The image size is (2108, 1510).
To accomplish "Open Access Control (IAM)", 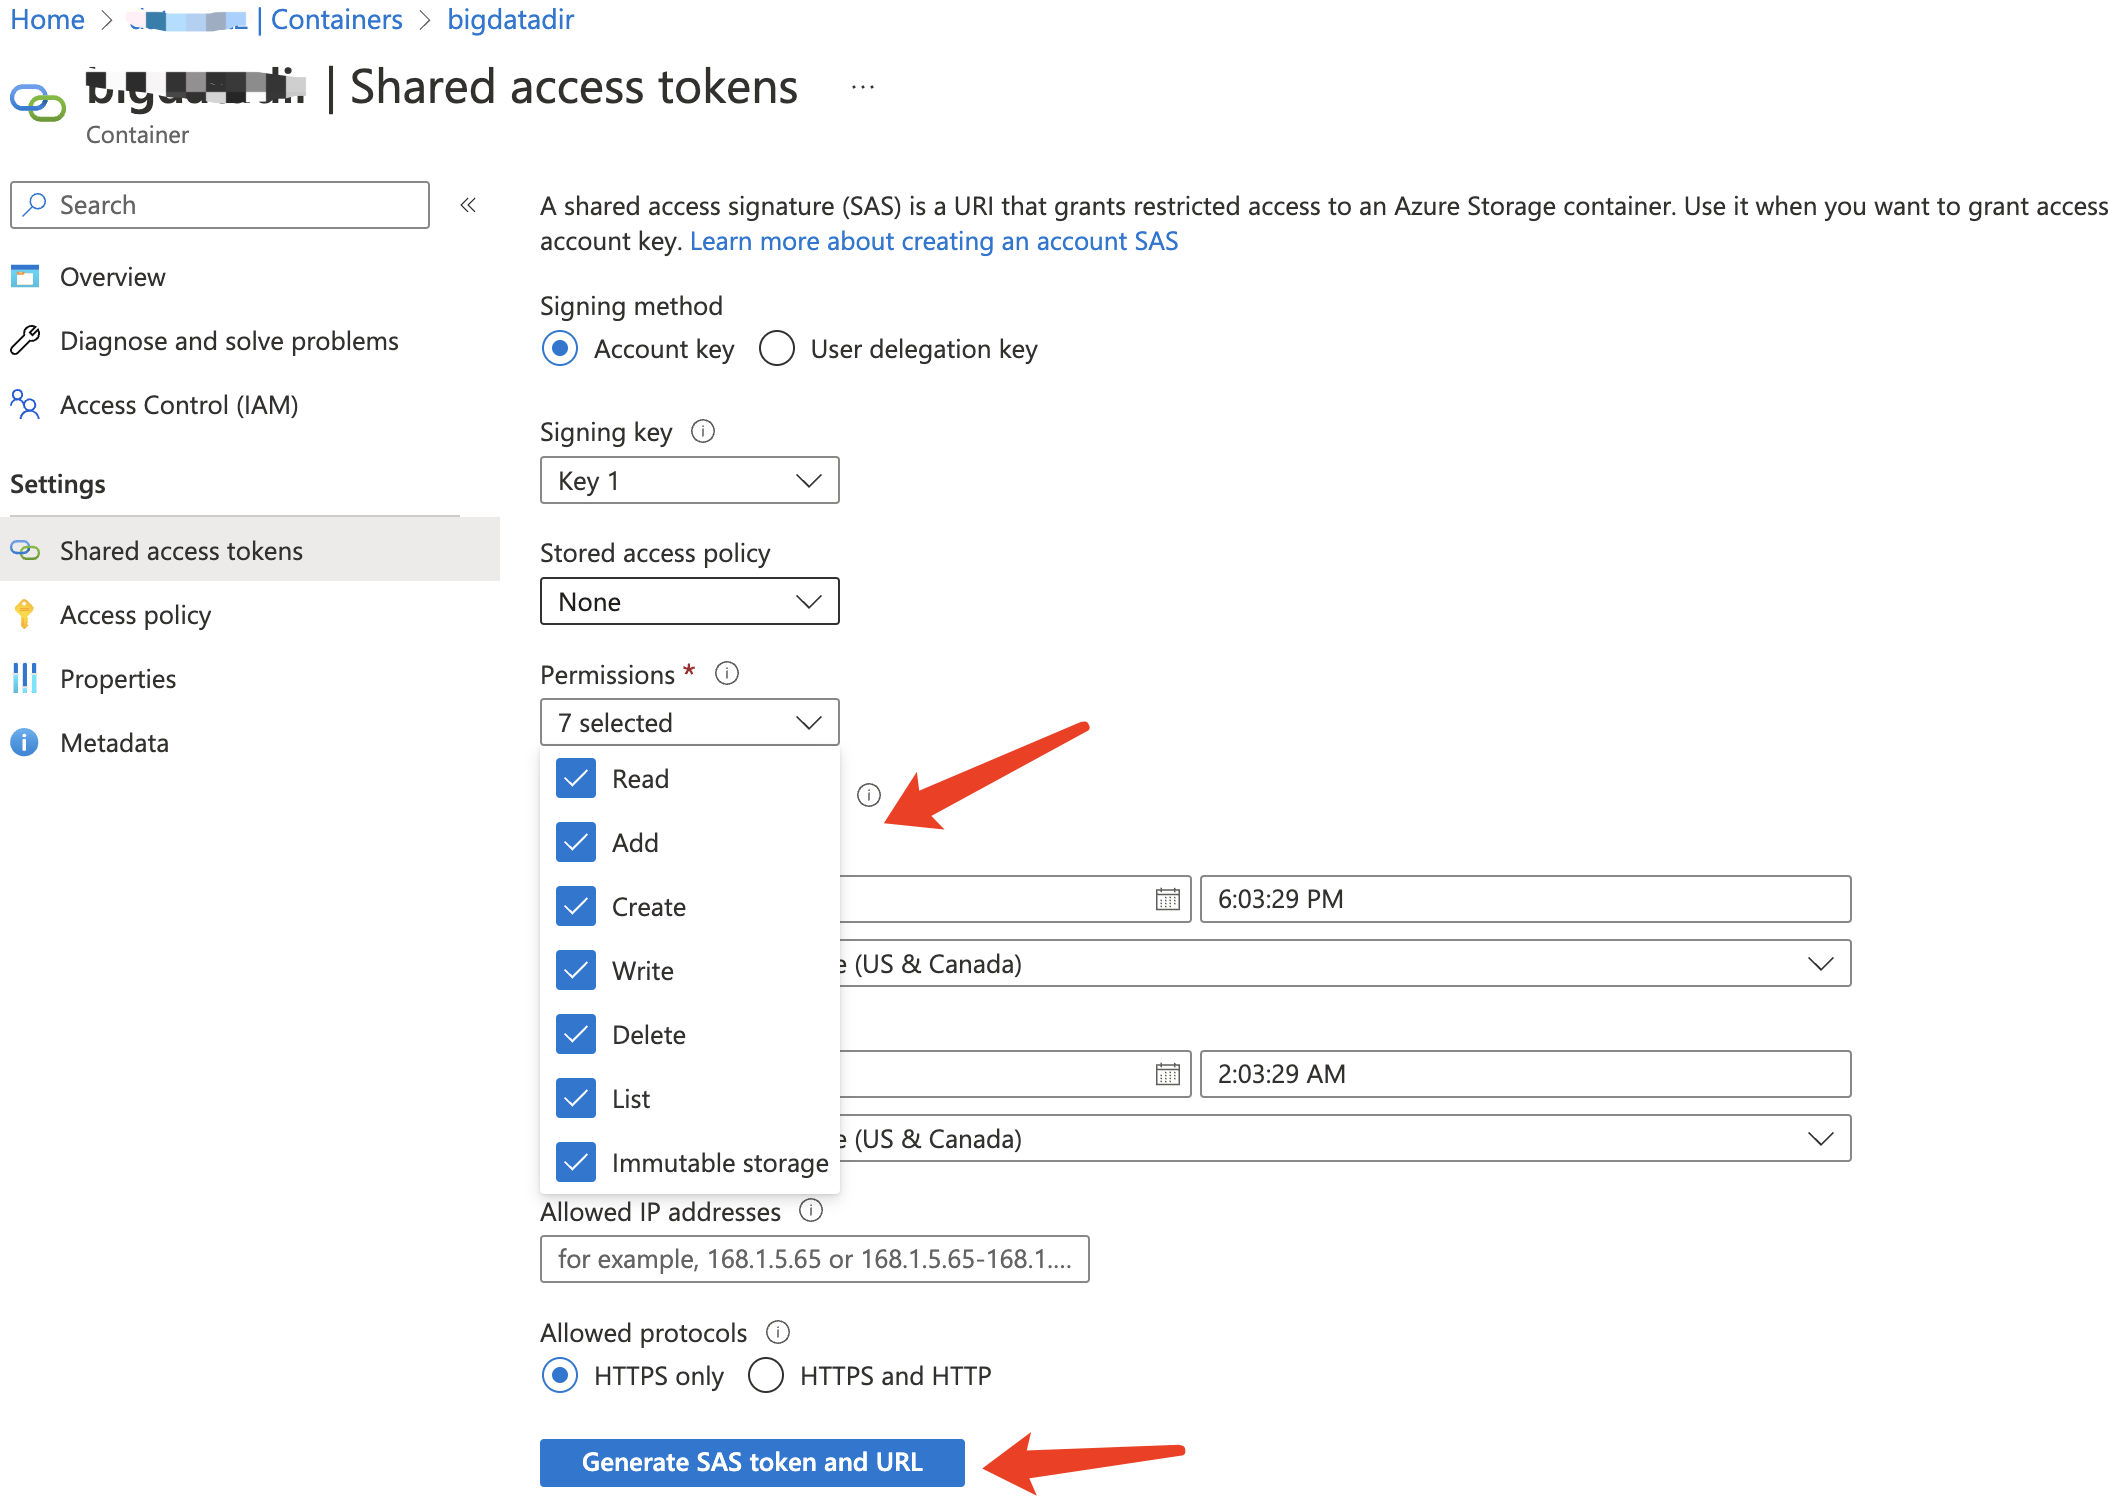I will click(179, 405).
